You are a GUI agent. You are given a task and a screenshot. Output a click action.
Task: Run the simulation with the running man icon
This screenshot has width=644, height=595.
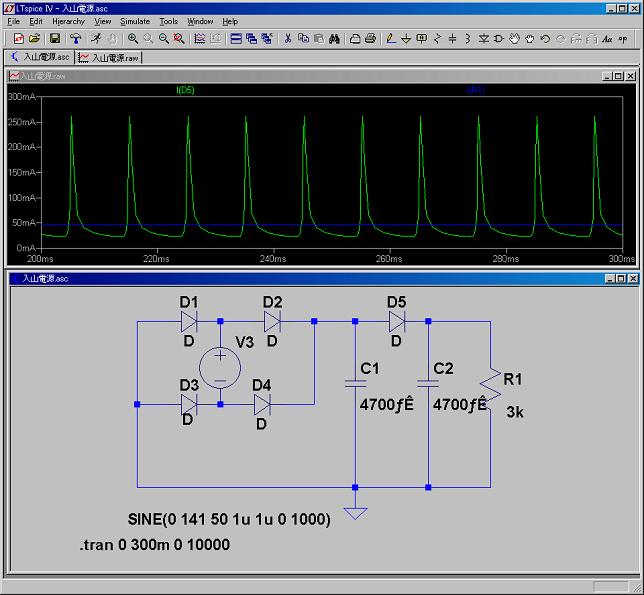pos(97,39)
